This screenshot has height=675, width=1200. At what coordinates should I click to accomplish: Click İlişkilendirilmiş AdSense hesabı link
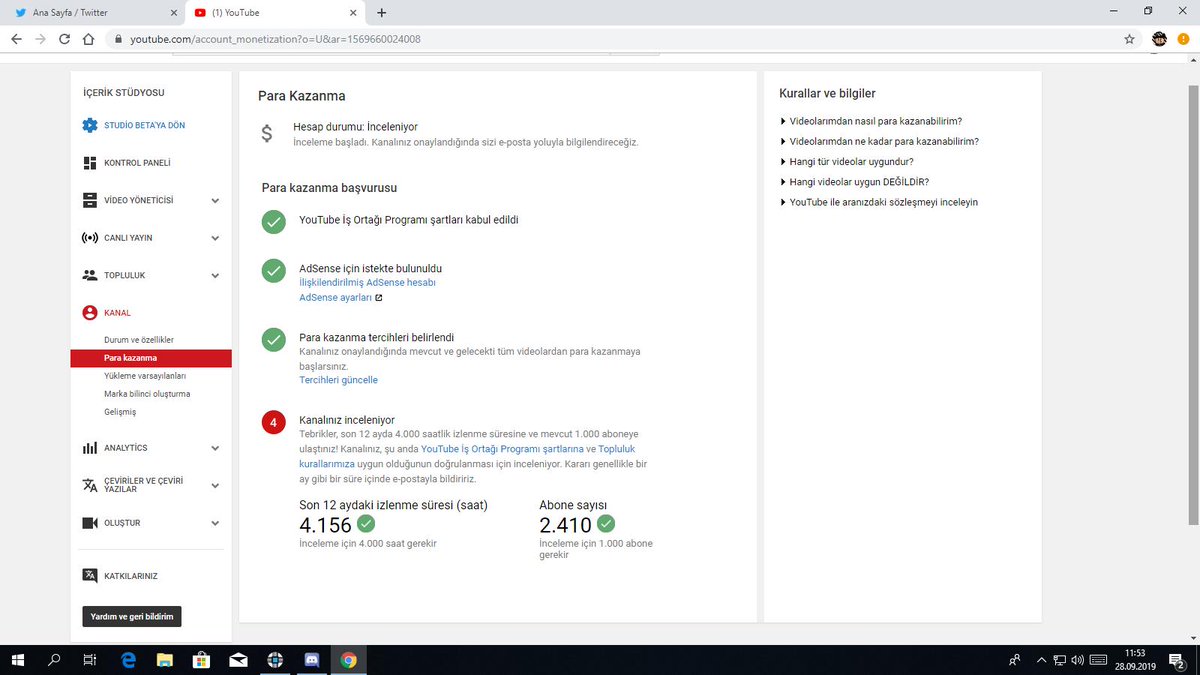(x=367, y=283)
